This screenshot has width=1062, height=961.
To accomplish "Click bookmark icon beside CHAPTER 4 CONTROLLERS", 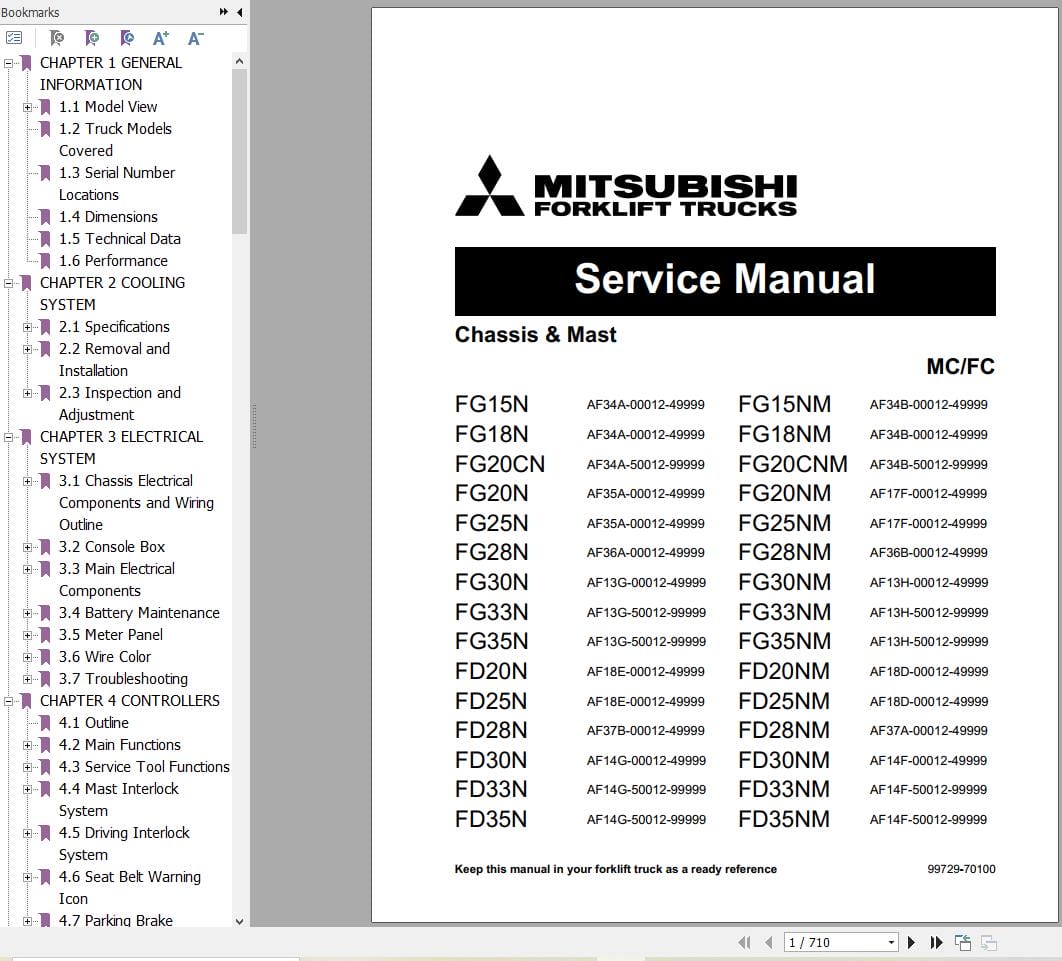I will click(26, 701).
